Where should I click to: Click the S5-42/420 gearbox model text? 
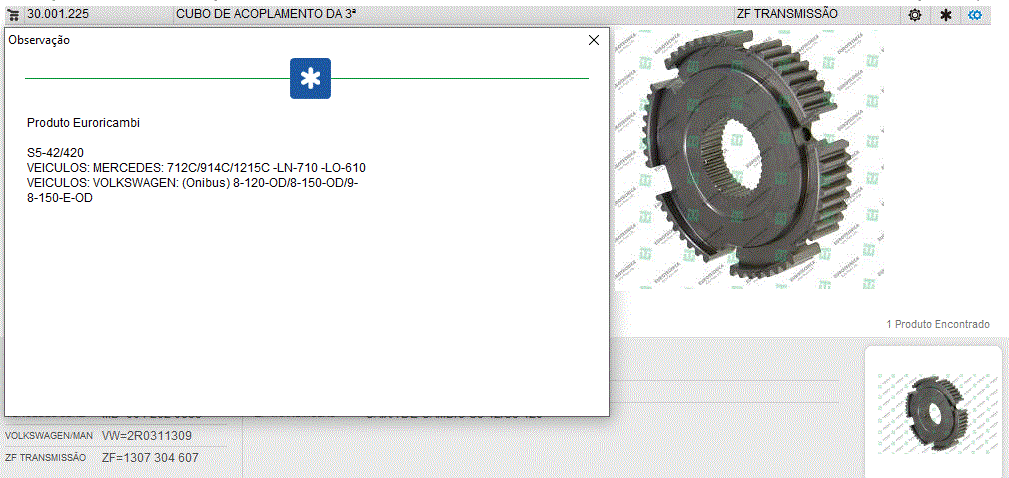pyautogui.click(x=57, y=153)
